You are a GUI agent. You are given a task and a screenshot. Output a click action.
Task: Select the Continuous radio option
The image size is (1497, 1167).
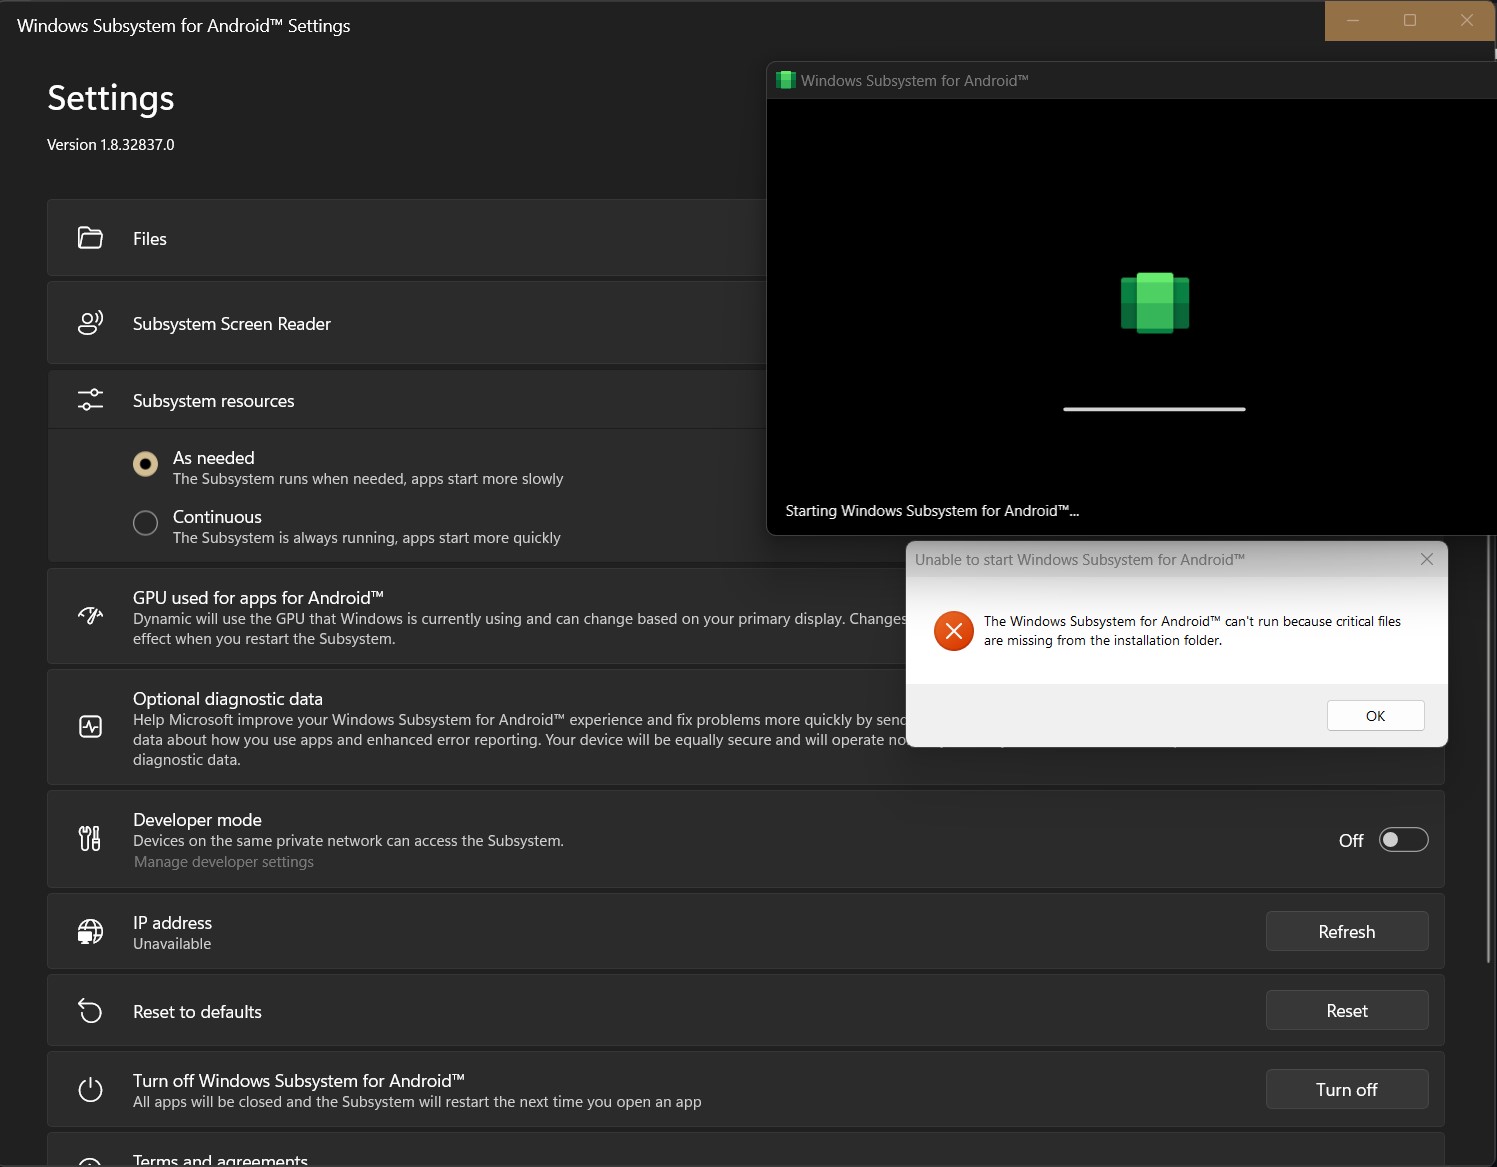coord(145,523)
